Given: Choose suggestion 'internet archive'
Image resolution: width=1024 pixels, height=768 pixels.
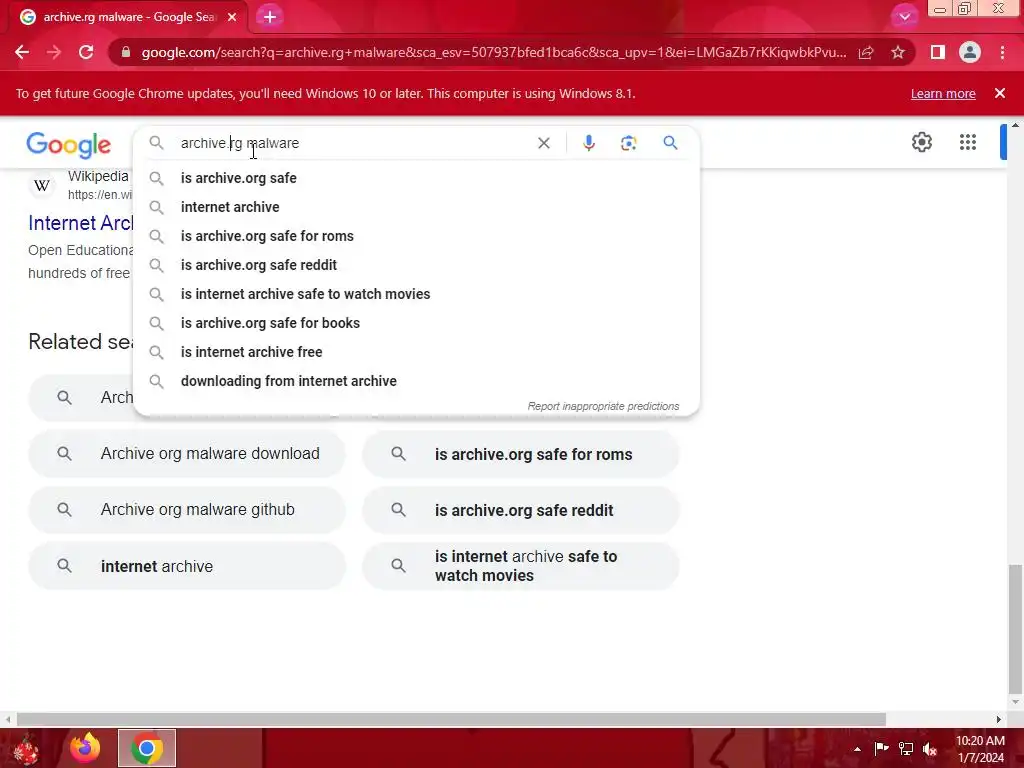Looking at the screenshot, I should (416, 207).
